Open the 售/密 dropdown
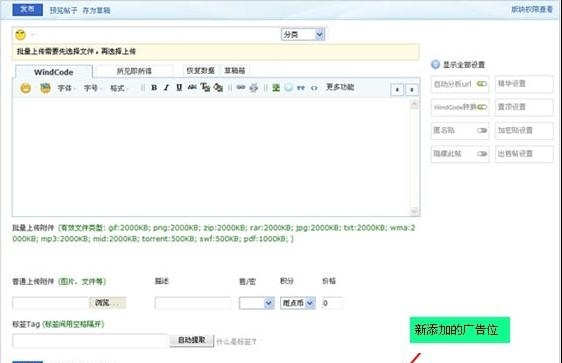562x363 pixels. [x=257, y=303]
